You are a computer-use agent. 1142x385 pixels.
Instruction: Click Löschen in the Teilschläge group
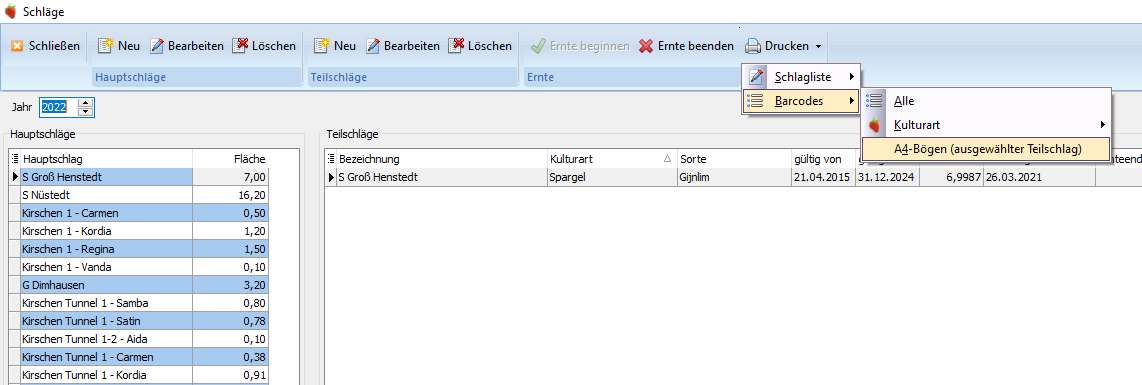(x=480, y=46)
